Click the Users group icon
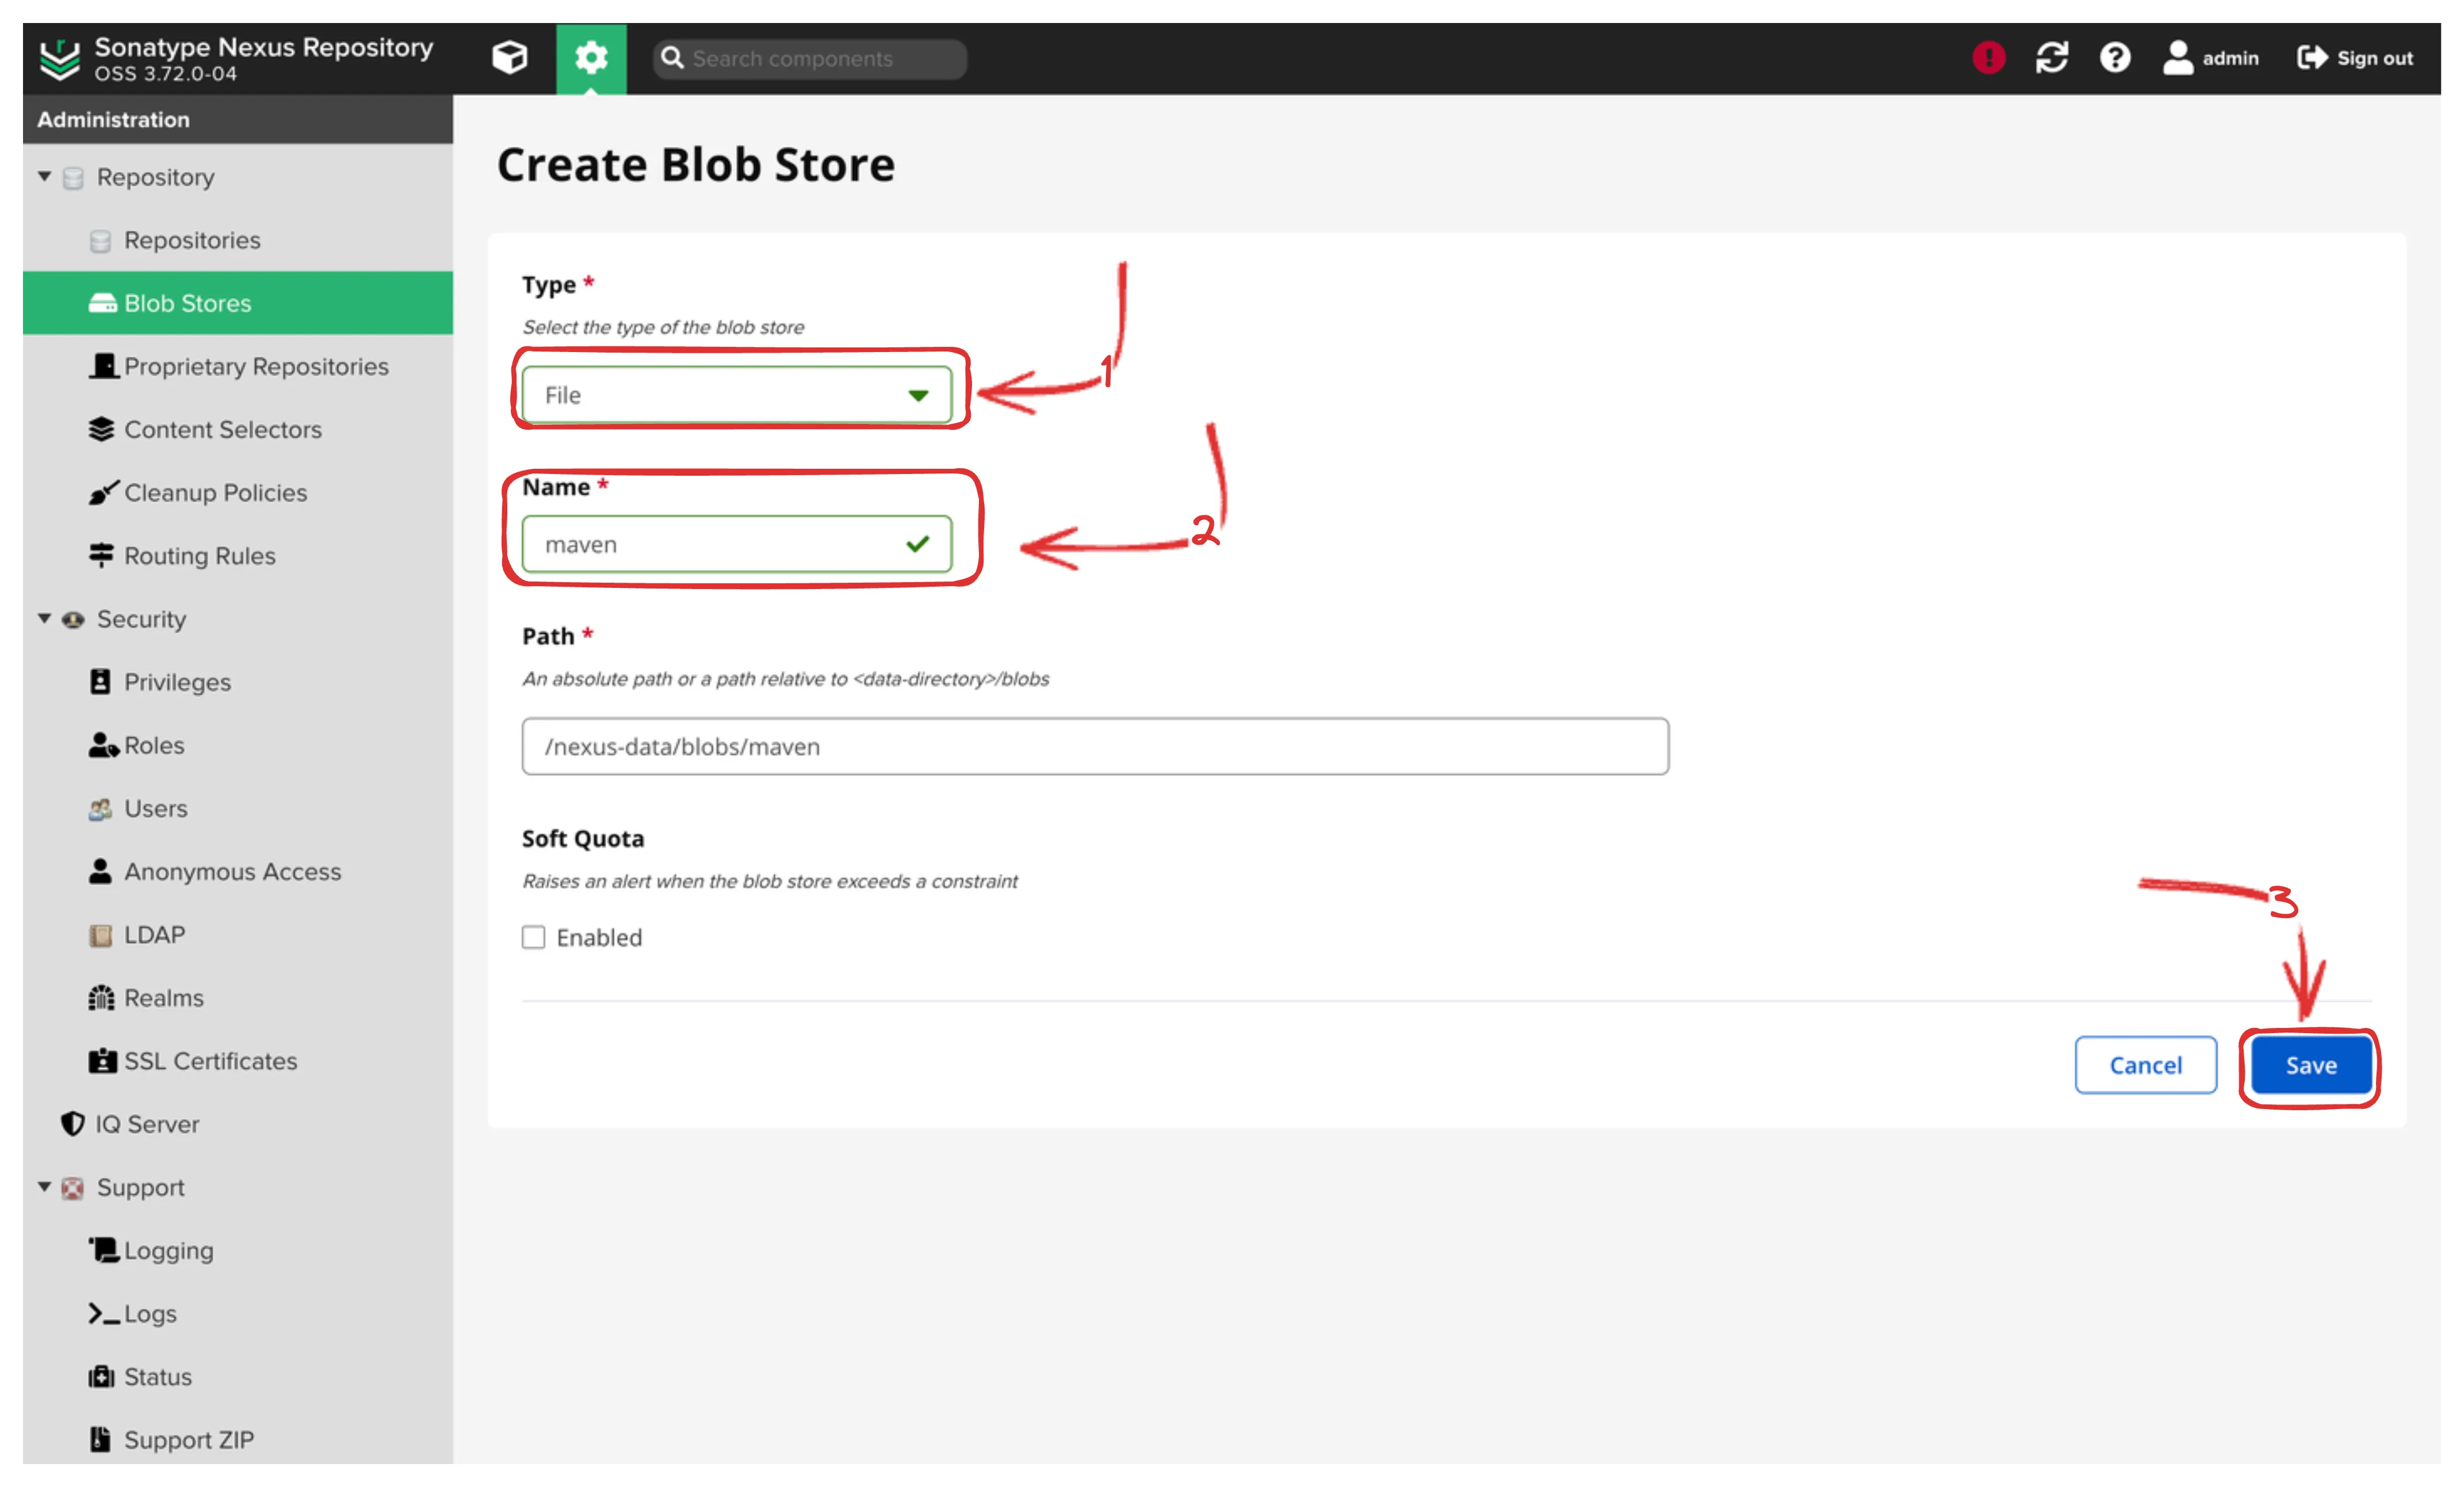Image resolution: width=2464 pixels, height=1487 pixels. click(x=100, y=808)
